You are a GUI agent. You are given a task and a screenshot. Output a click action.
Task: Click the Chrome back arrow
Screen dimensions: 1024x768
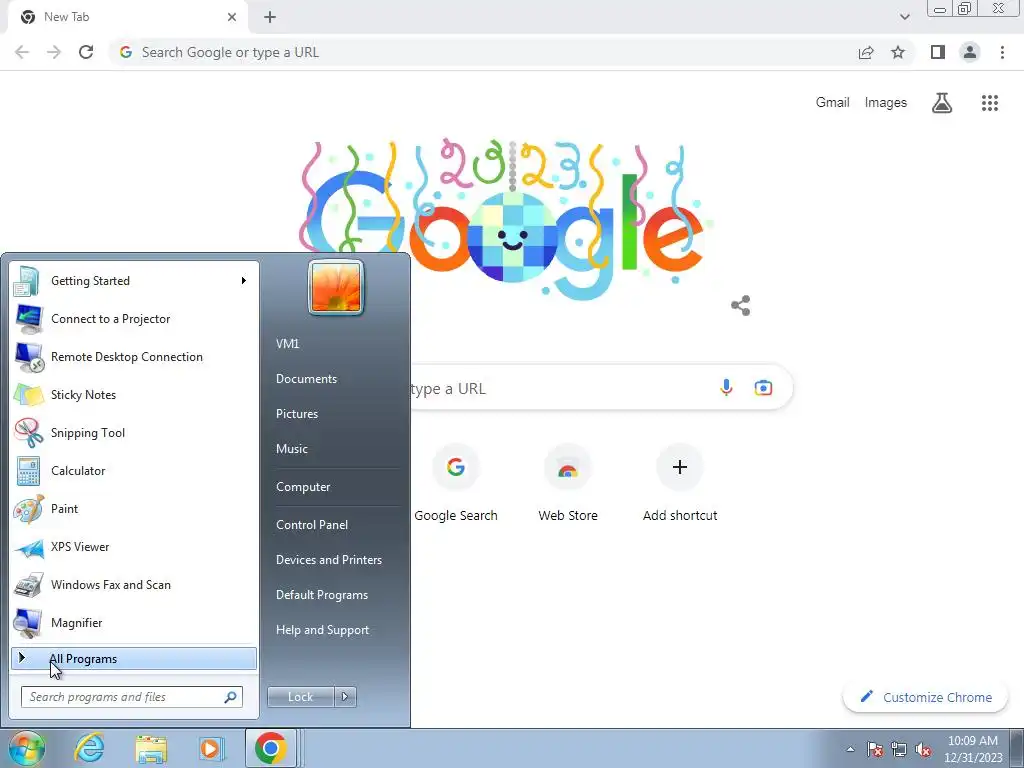tap(22, 52)
